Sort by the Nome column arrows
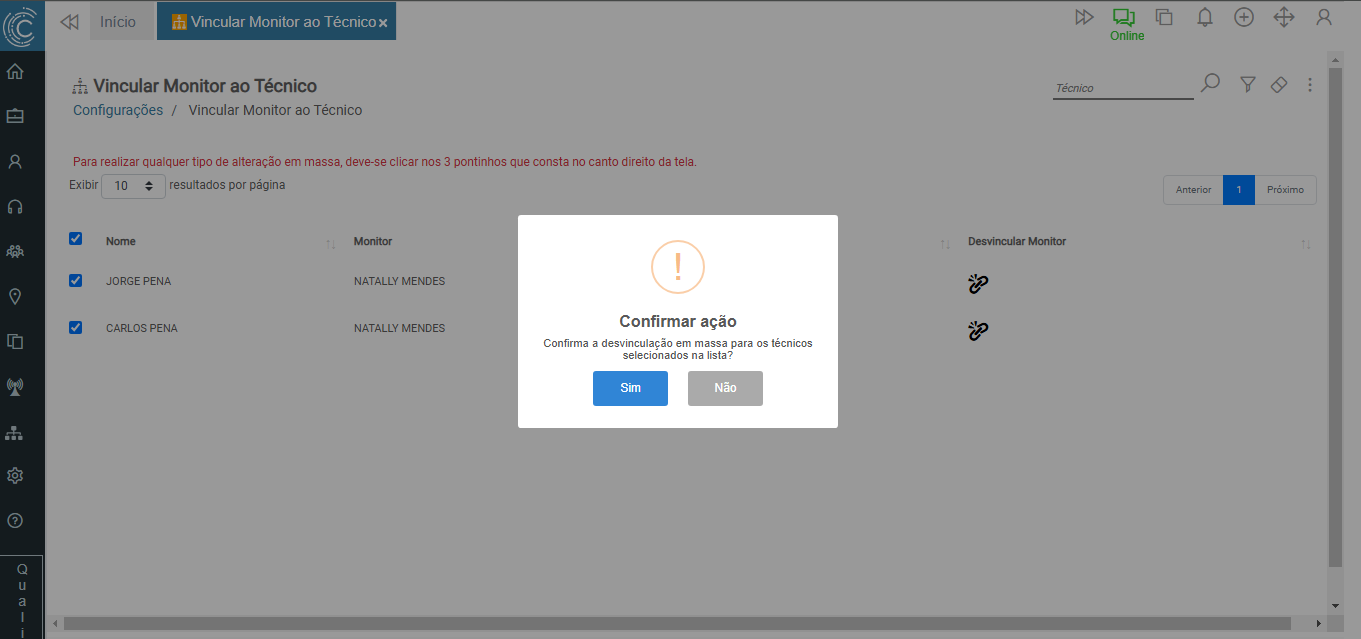 tap(330, 244)
